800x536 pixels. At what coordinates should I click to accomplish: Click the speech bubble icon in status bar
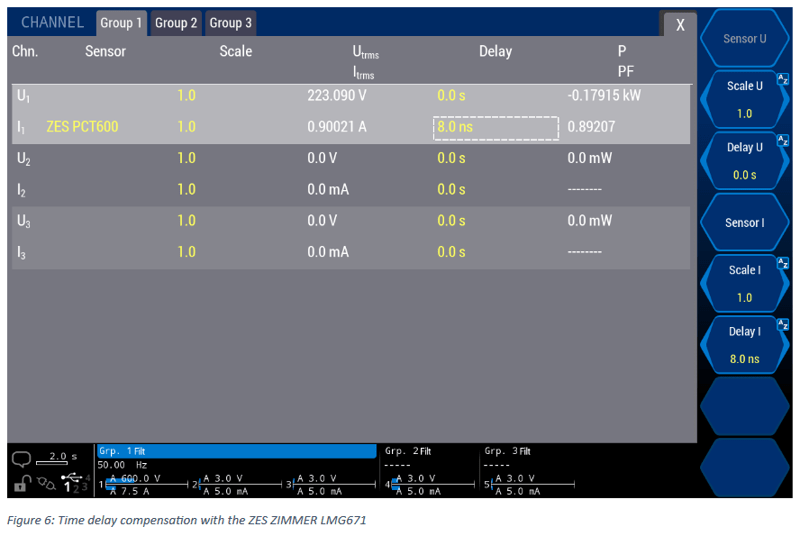coord(21,459)
